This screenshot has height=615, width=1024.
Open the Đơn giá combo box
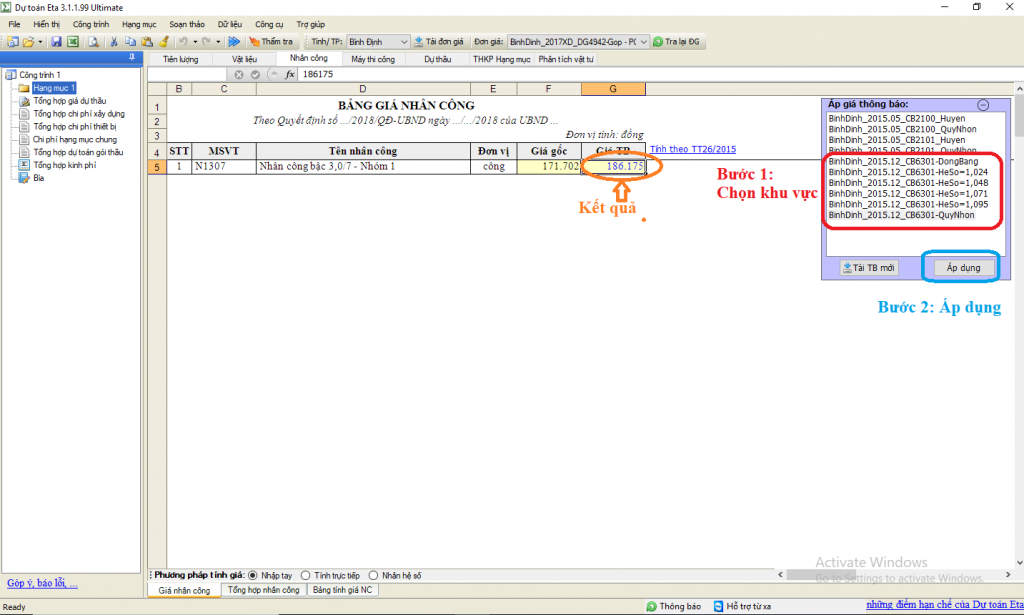tap(643, 42)
